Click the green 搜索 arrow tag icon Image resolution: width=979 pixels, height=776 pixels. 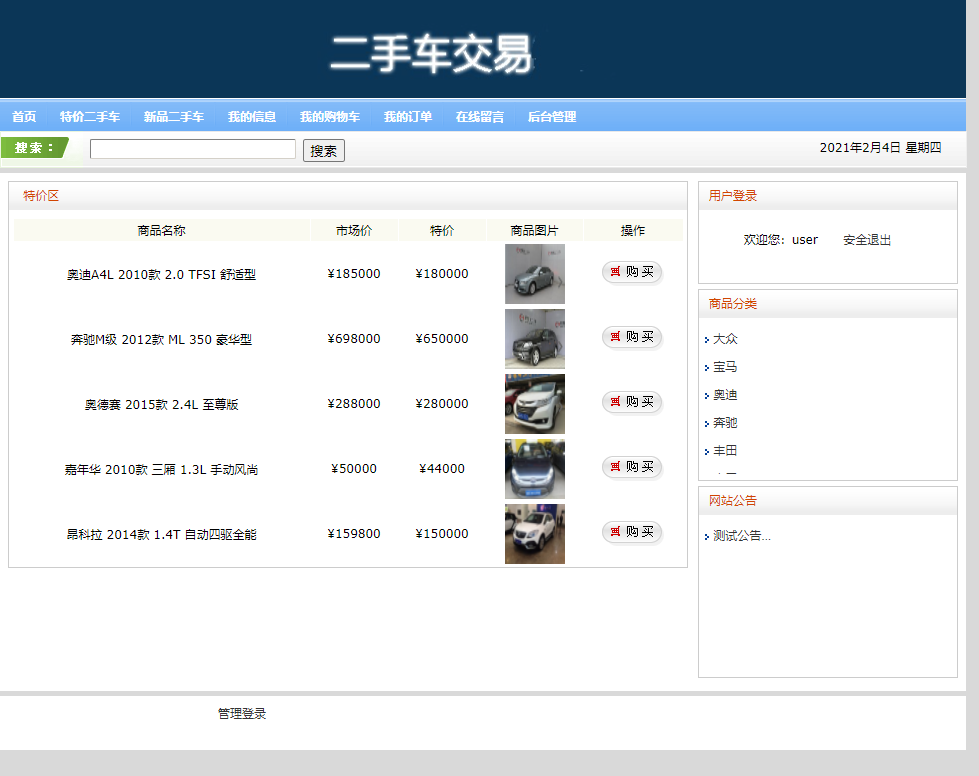click(35, 147)
